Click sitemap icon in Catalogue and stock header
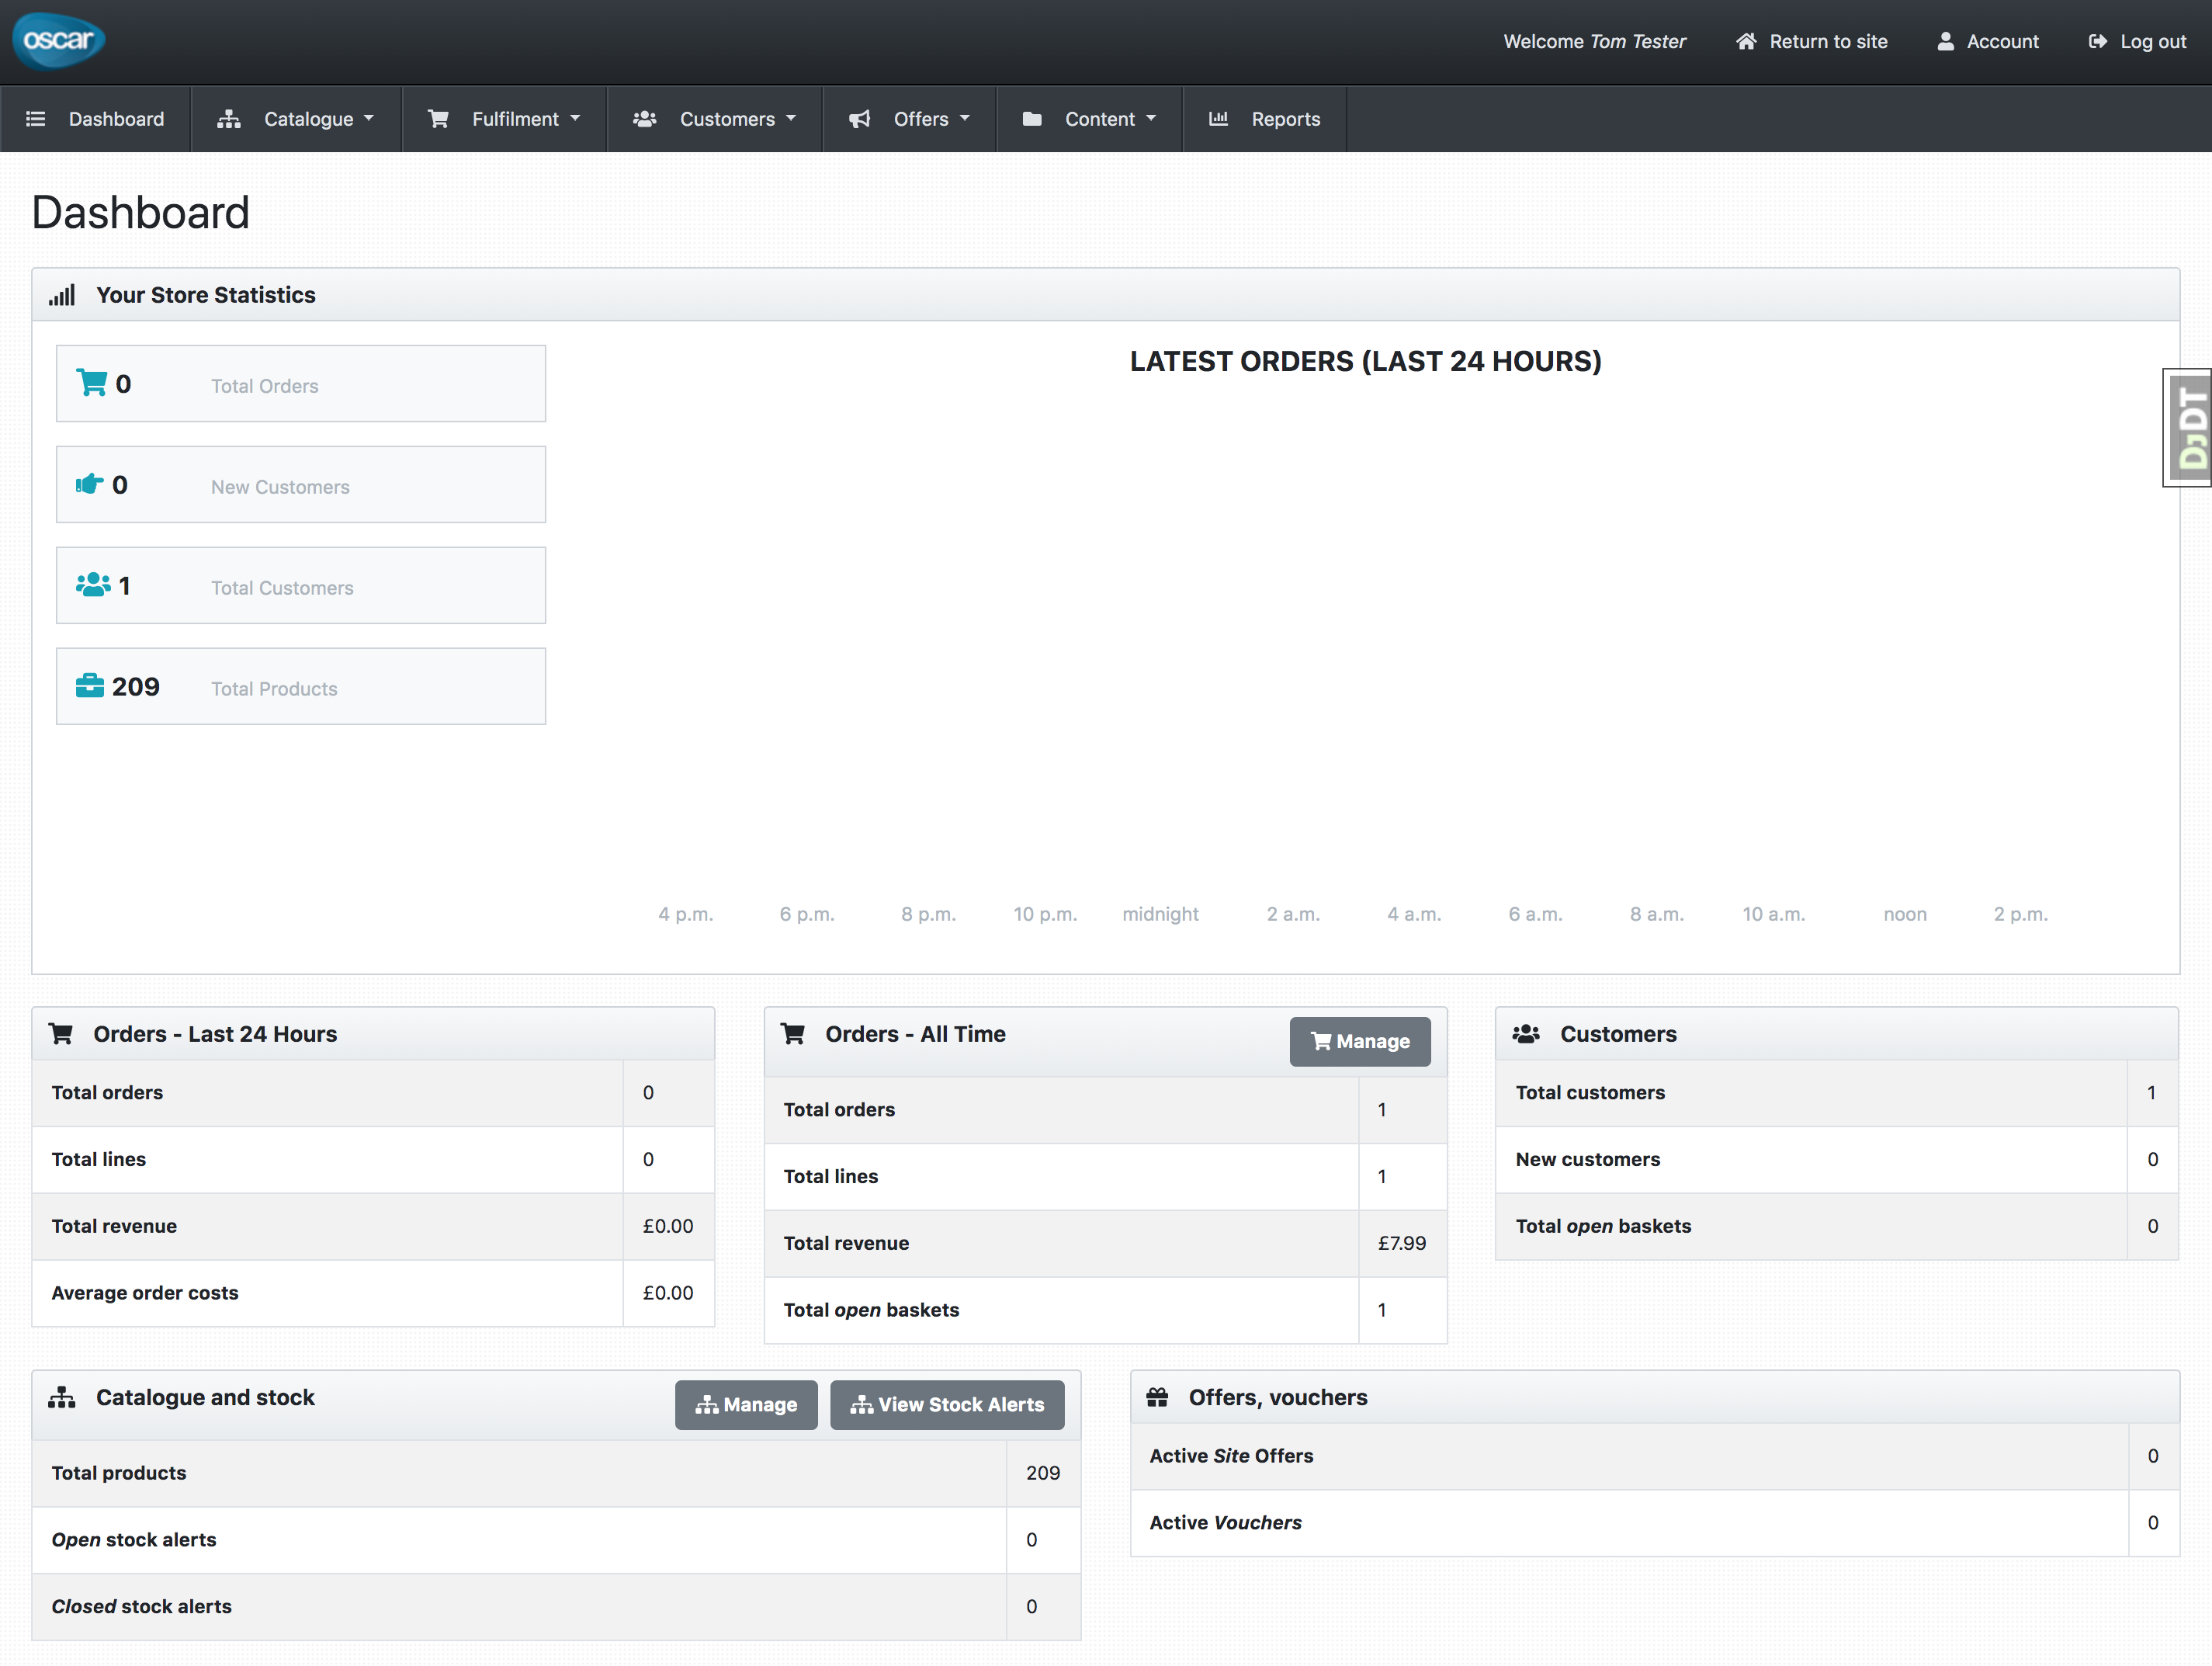 point(62,1397)
